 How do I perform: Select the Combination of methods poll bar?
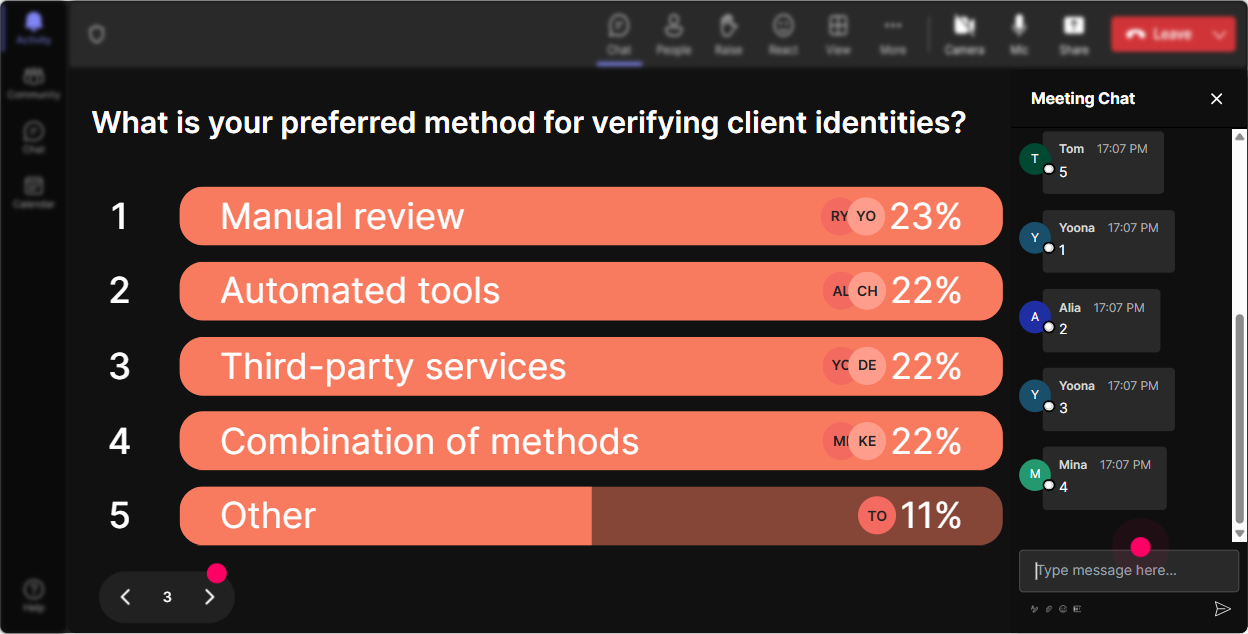pyautogui.click(x=591, y=441)
